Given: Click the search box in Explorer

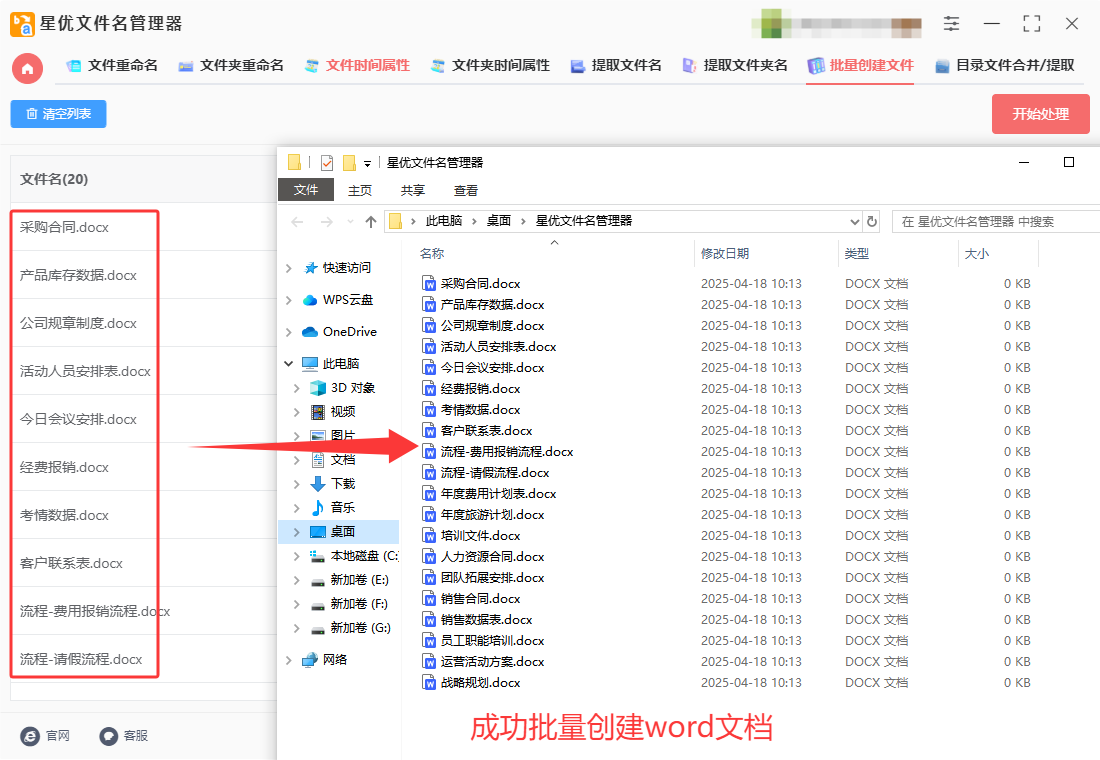Looking at the screenshot, I should point(995,222).
